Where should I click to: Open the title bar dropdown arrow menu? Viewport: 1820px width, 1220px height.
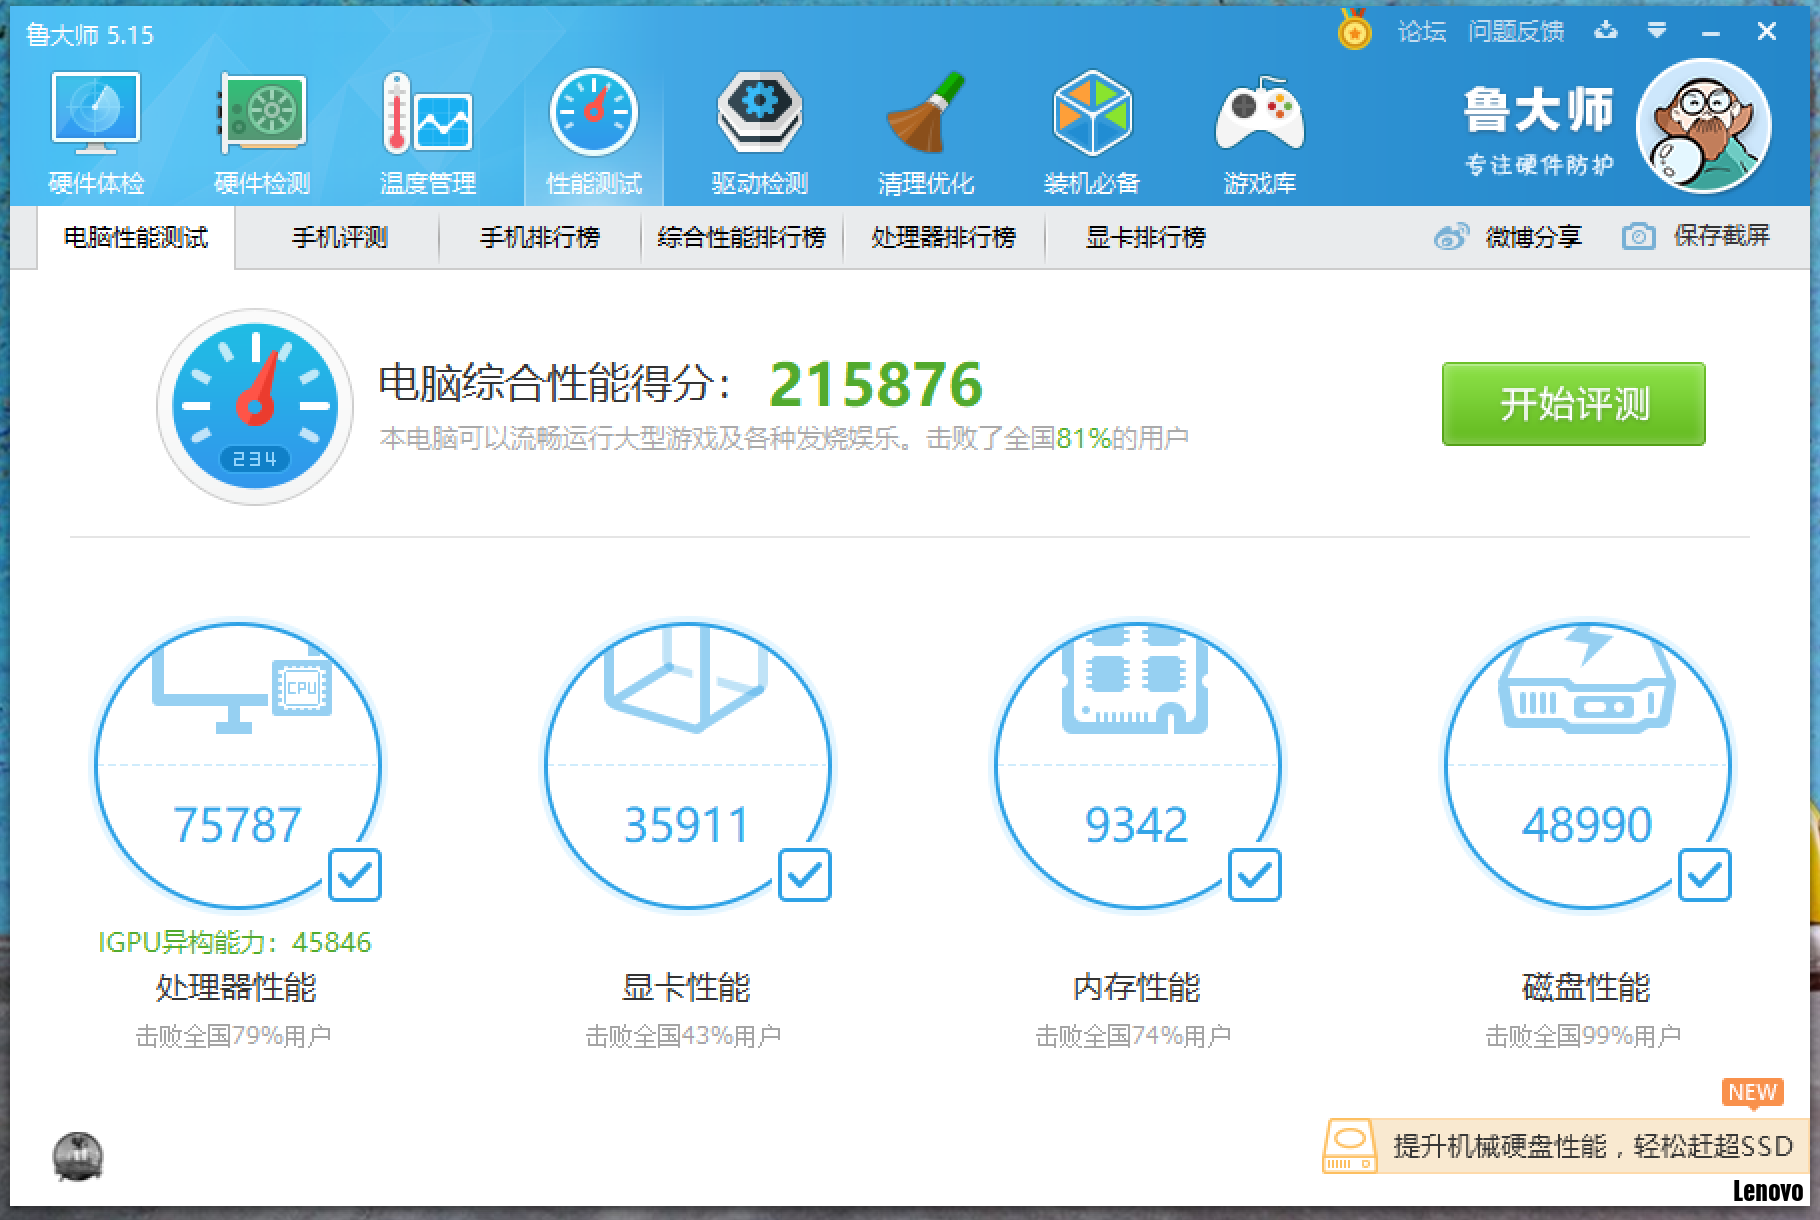pos(1658,31)
